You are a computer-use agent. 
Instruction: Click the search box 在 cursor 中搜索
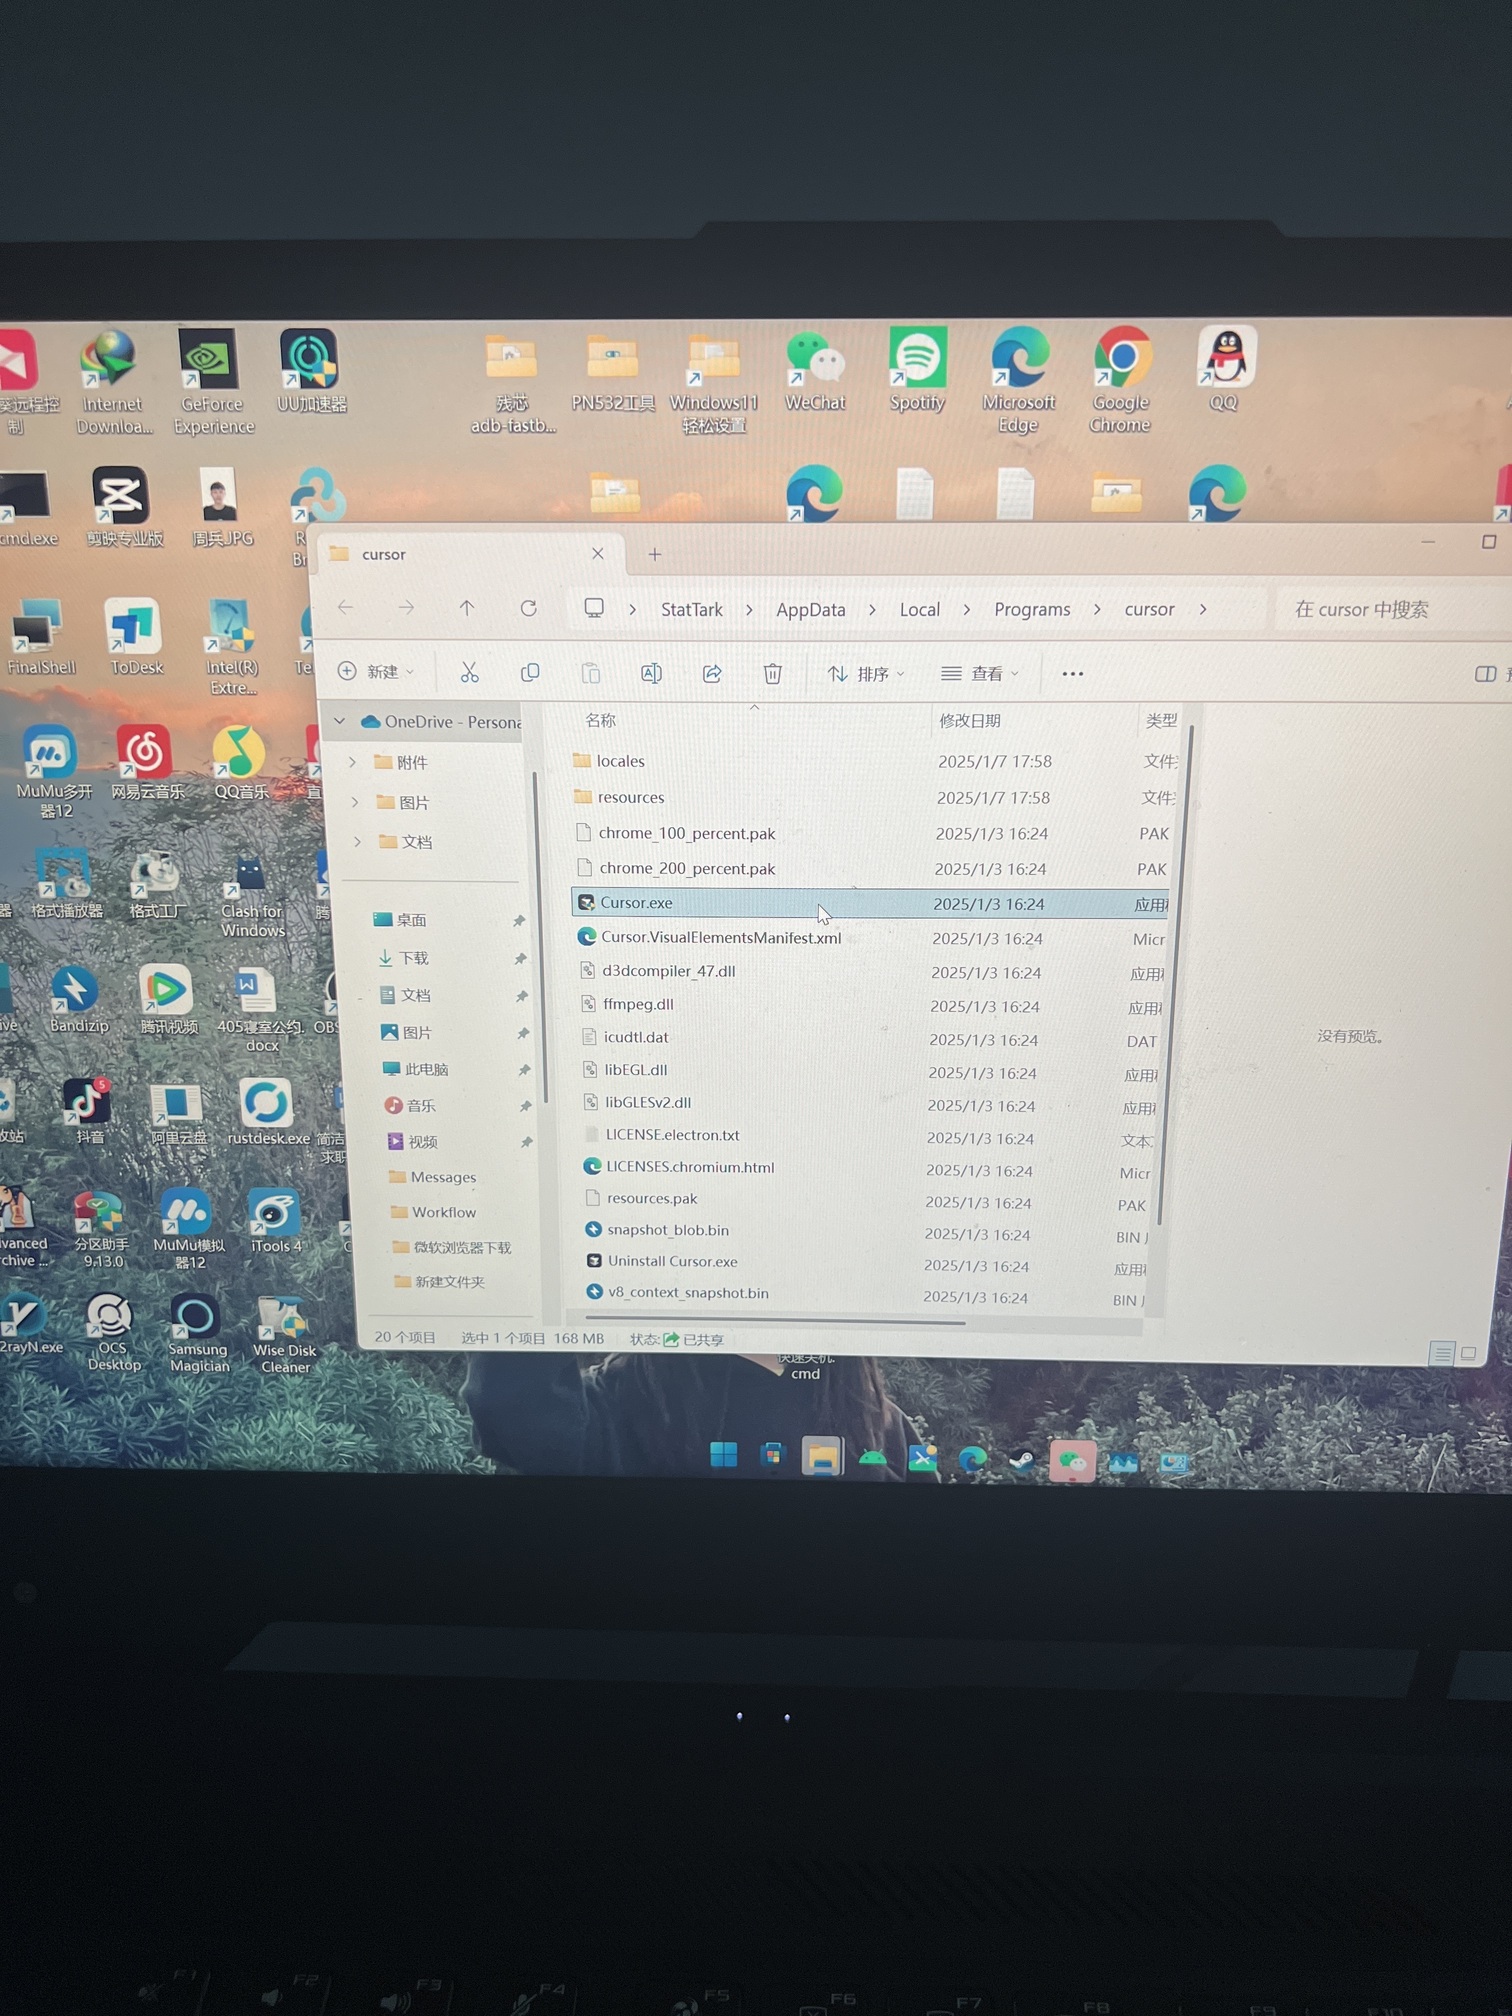pos(1395,609)
